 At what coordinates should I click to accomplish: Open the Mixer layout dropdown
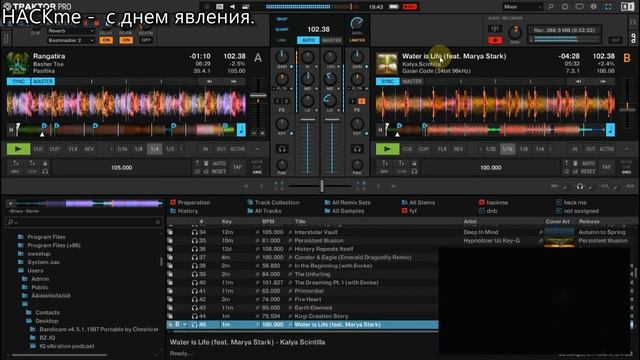pos(522,7)
